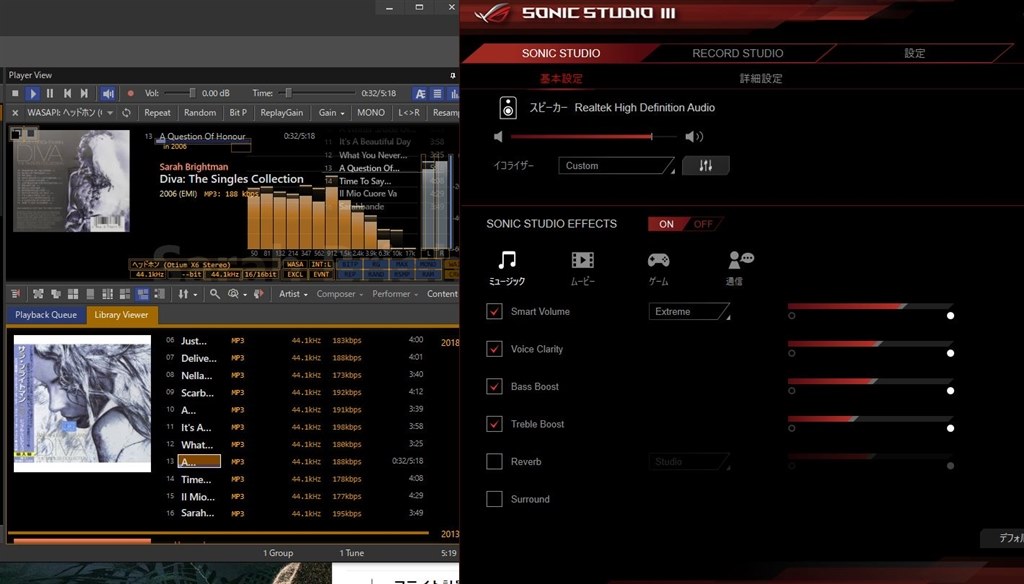Click the デフォルト default button in Sonic Studio
Image resolution: width=1024 pixels, height=584 pixels.
click(x=1002, y=538)
